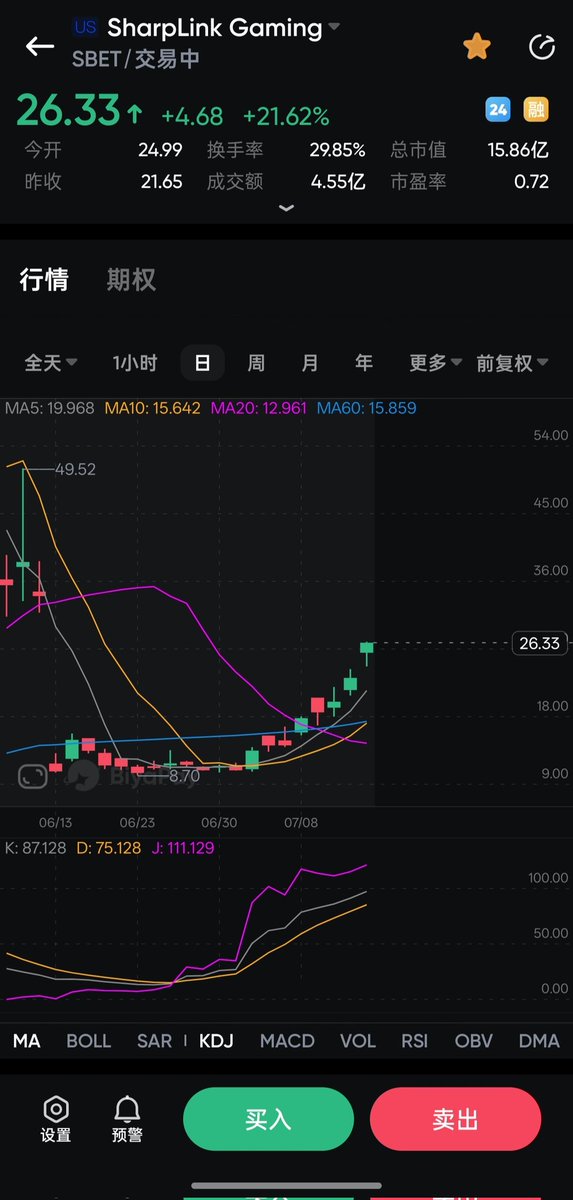The height and width of the screenshot is (1200, 573).
Task: Select the 月 monthly chart interval
Action: pyautogui.click(x=310, y=363)
